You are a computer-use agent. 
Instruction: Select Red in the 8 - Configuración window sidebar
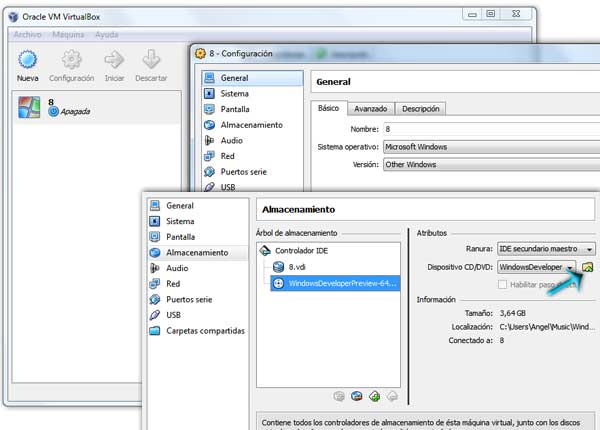point(253,156)
